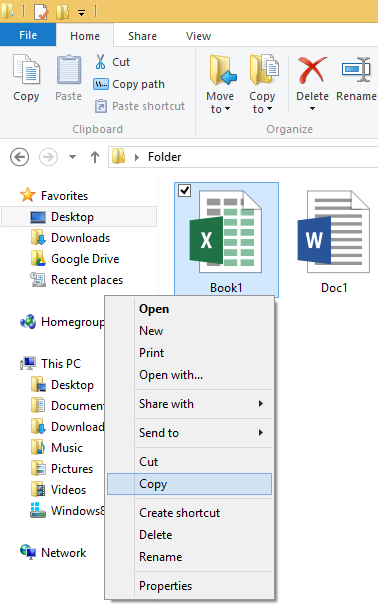Select Windows8 drive under This PC
The image size is (378, 606).
67,511
